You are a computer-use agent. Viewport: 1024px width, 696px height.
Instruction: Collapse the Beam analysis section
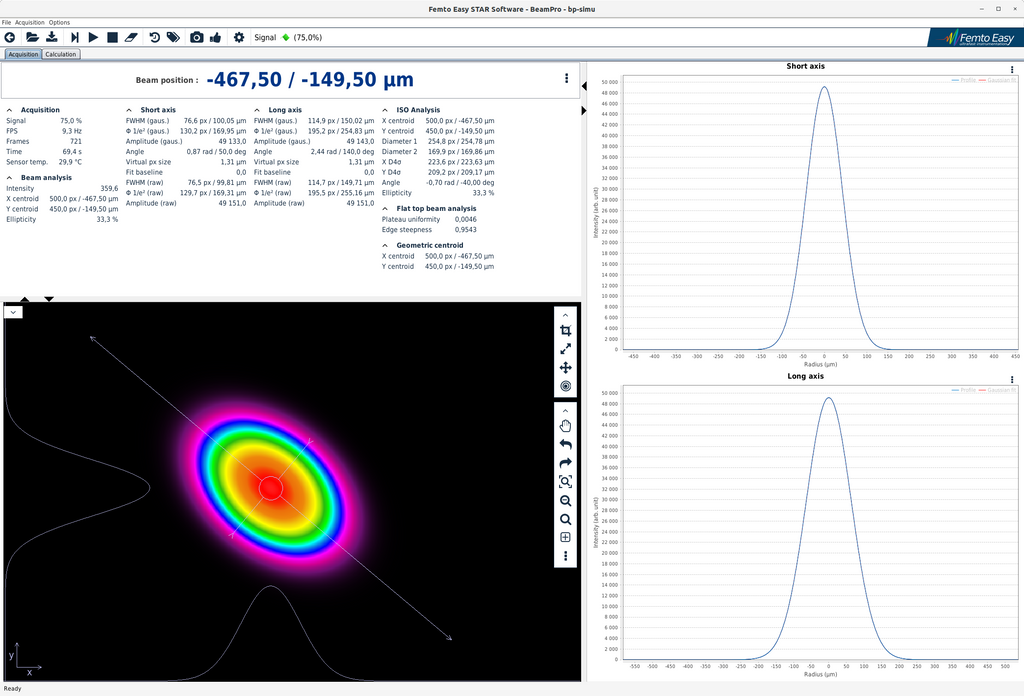pyautogui.click(x=10, y=177)
